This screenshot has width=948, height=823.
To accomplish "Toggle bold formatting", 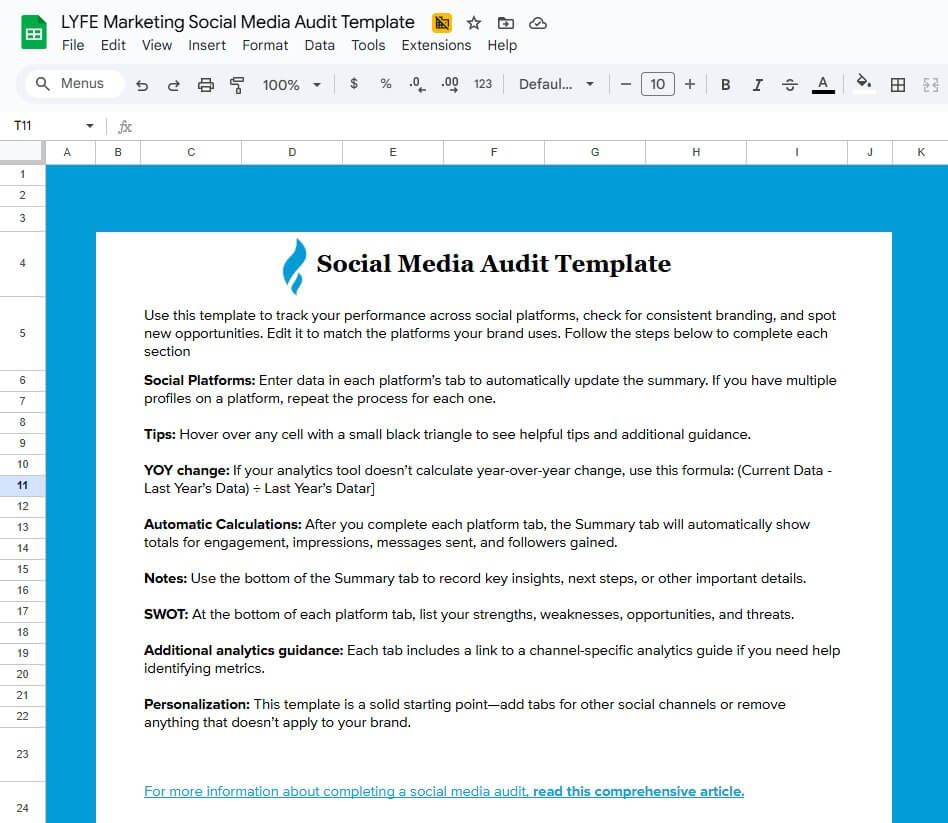I will pos(725,84).
